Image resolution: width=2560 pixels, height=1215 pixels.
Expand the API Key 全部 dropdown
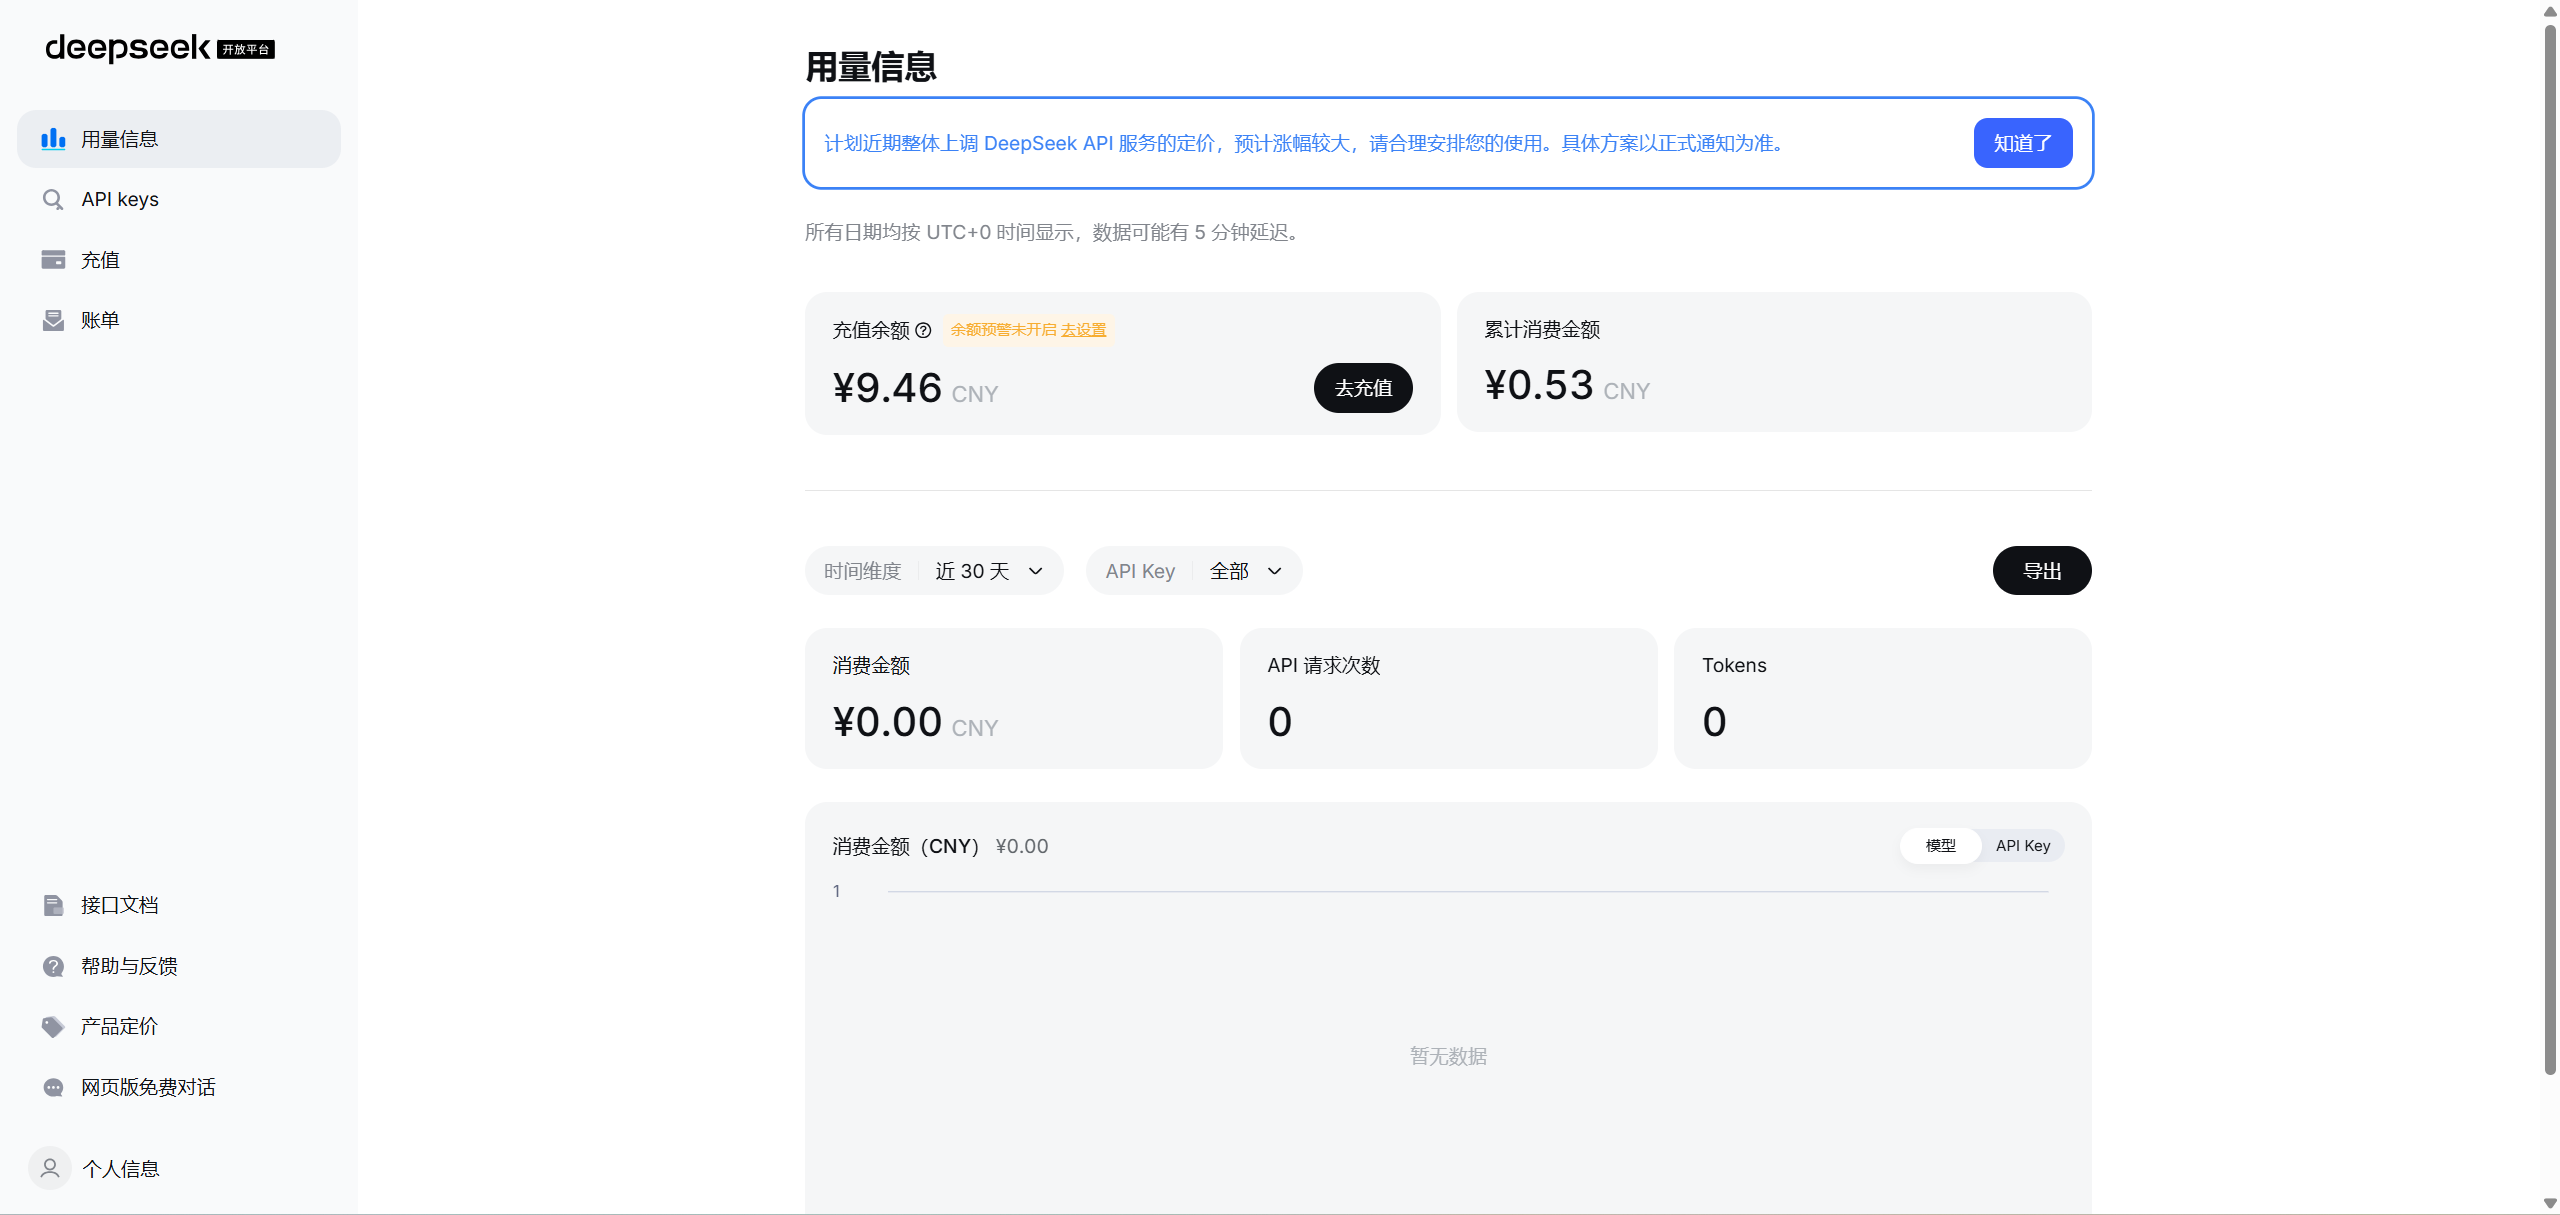(x=1194, y=571)
